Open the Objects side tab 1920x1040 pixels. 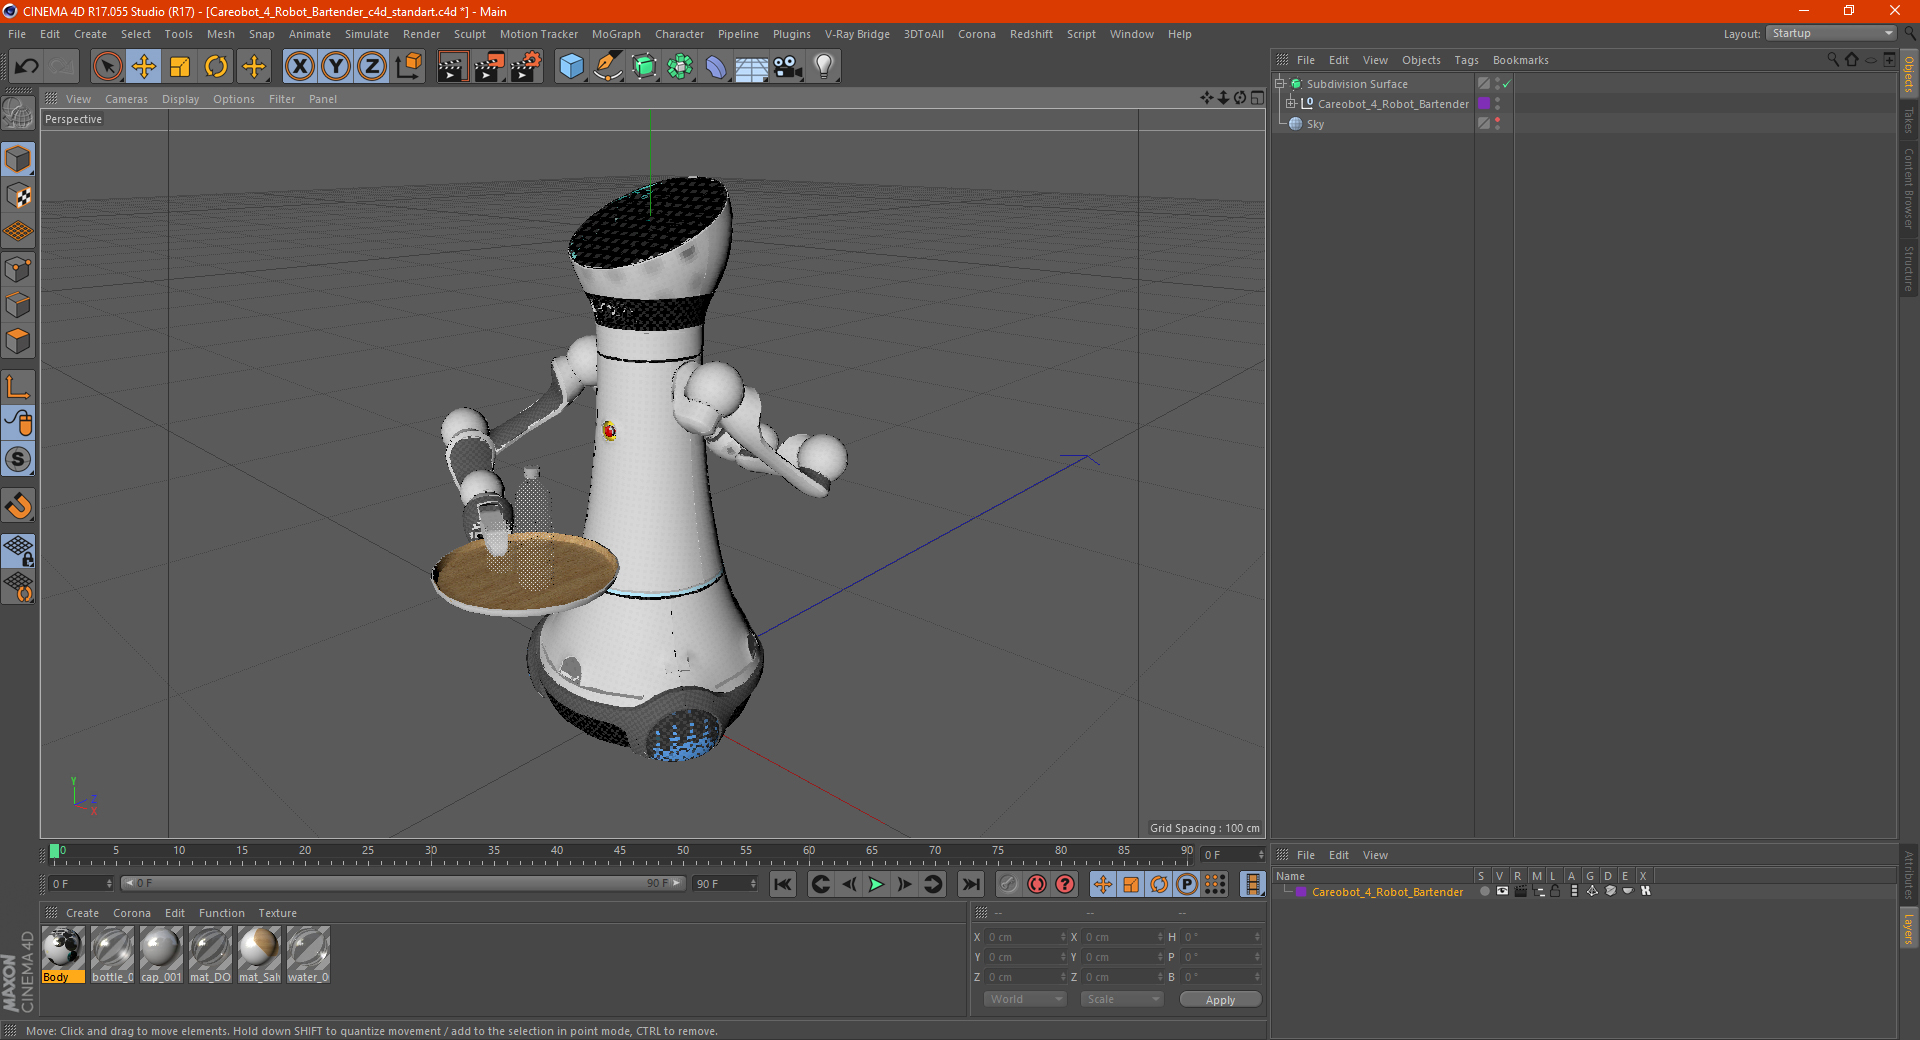[1909, 75]
